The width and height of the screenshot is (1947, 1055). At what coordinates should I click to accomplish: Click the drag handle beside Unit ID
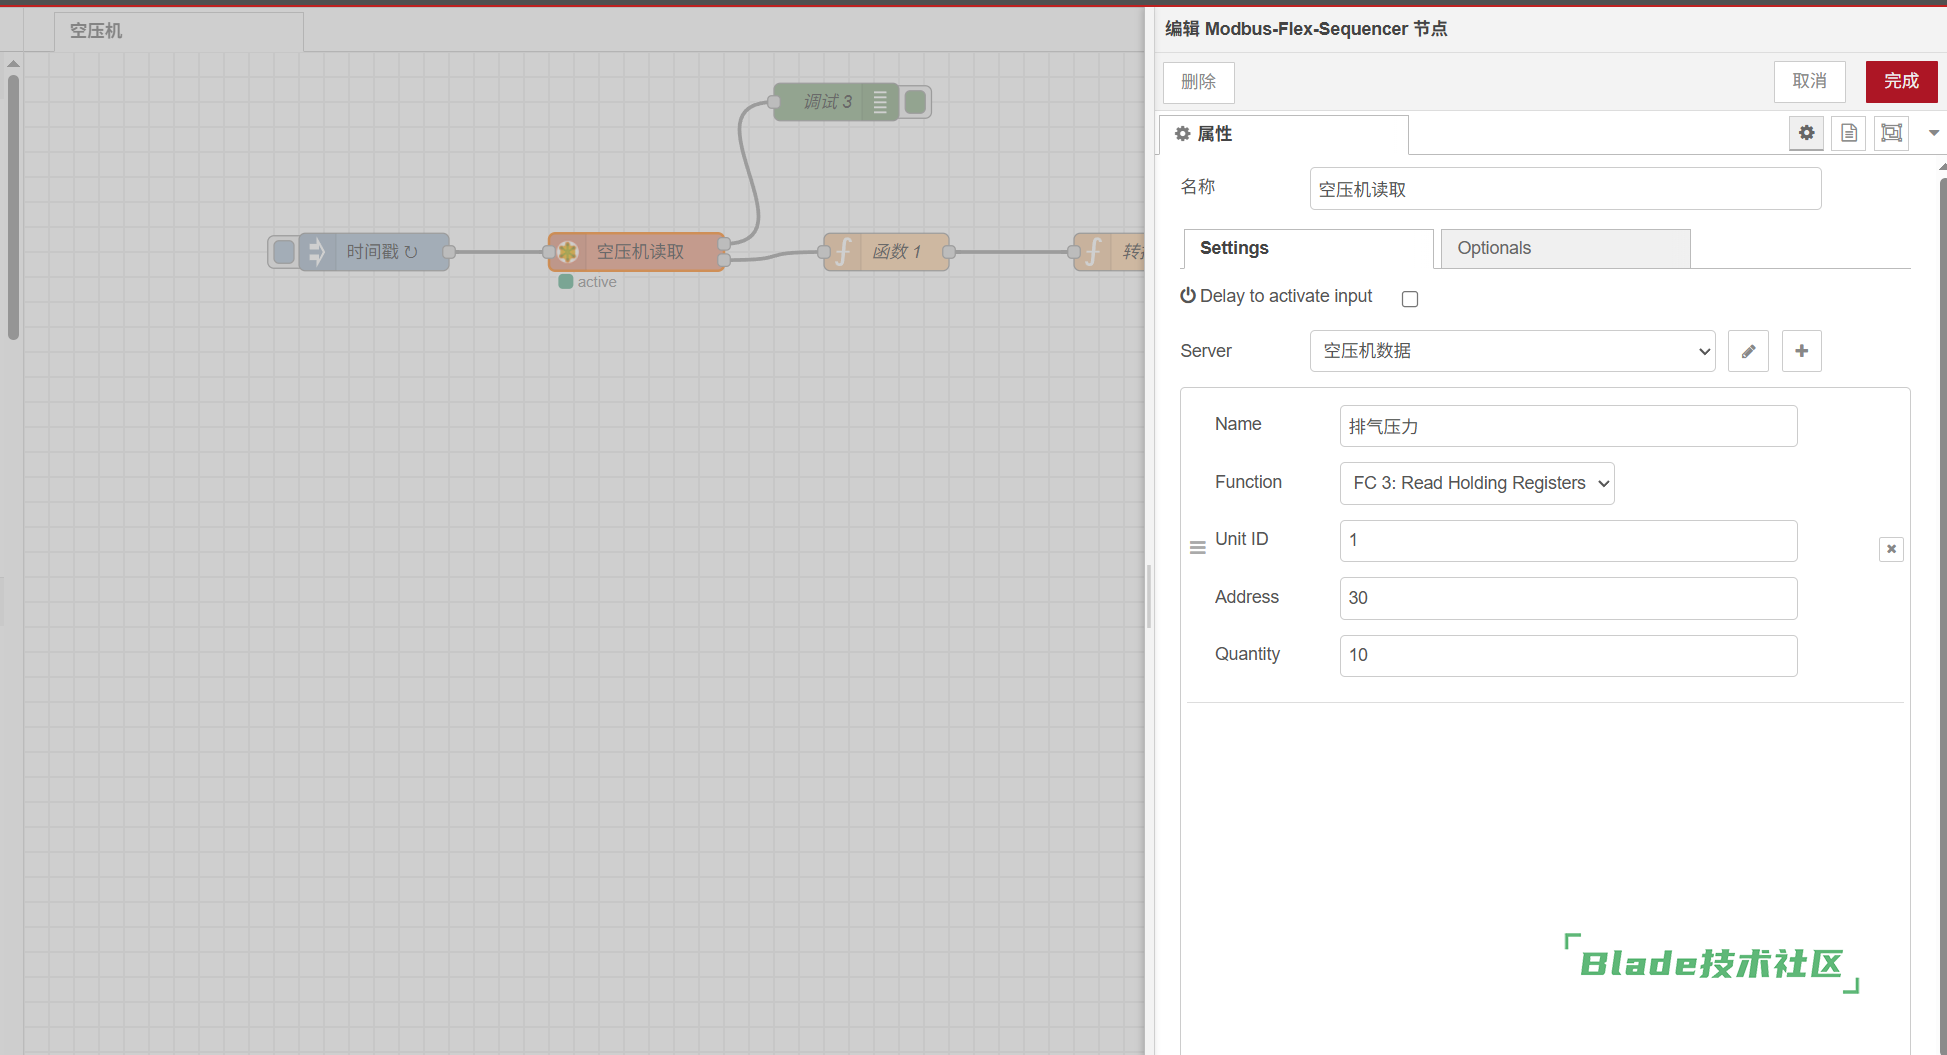coord(1197,548)
